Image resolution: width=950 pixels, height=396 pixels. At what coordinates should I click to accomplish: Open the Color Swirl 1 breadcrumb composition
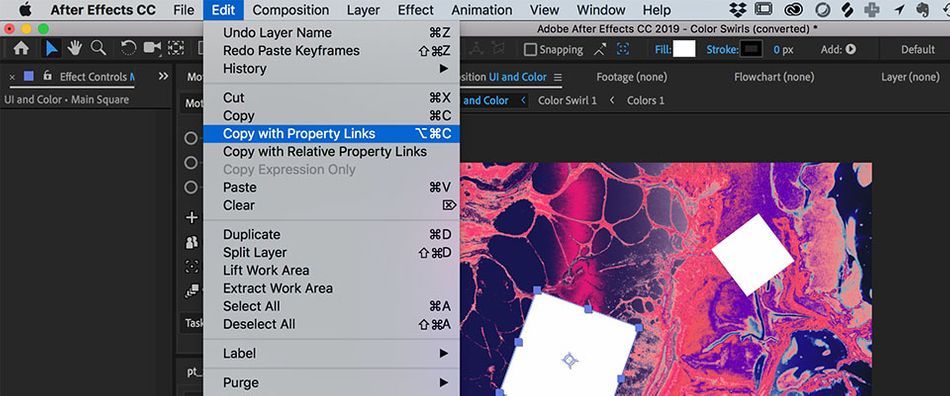567,101
